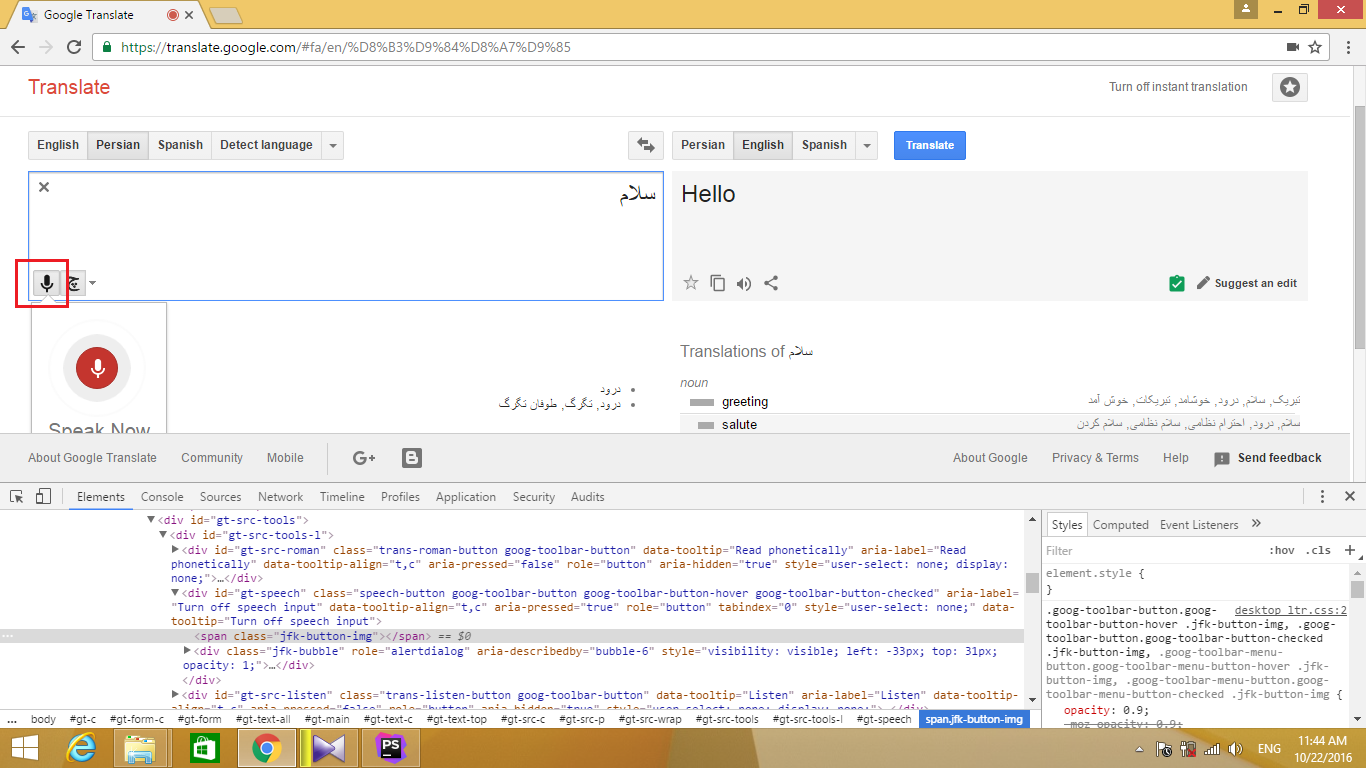
Task: Close the DevTools panel
Action: [x=1350, y=496]
